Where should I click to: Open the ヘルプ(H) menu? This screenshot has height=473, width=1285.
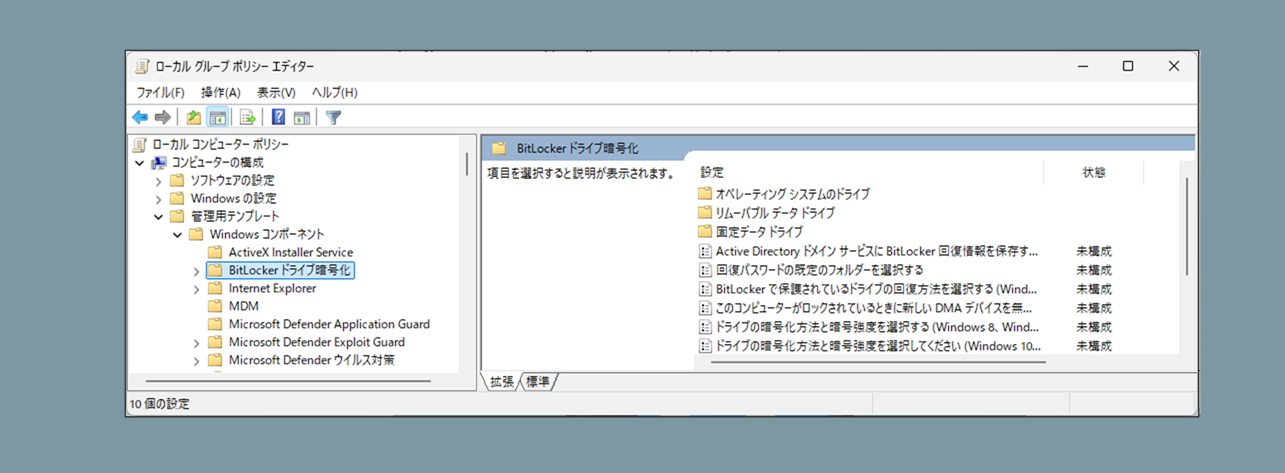point(335,92)
